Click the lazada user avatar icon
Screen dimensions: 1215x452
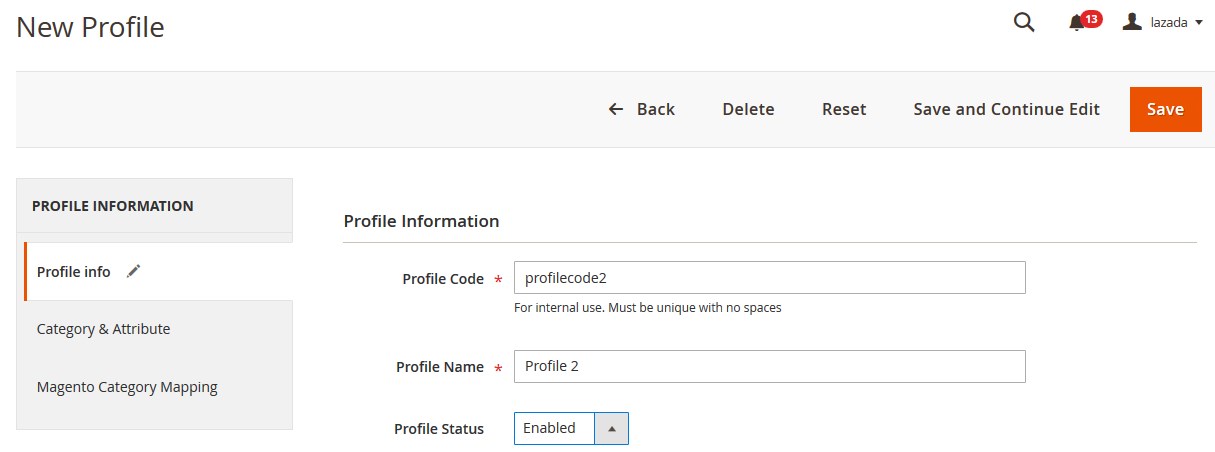pyautogui.click(x=1132, y=21)
